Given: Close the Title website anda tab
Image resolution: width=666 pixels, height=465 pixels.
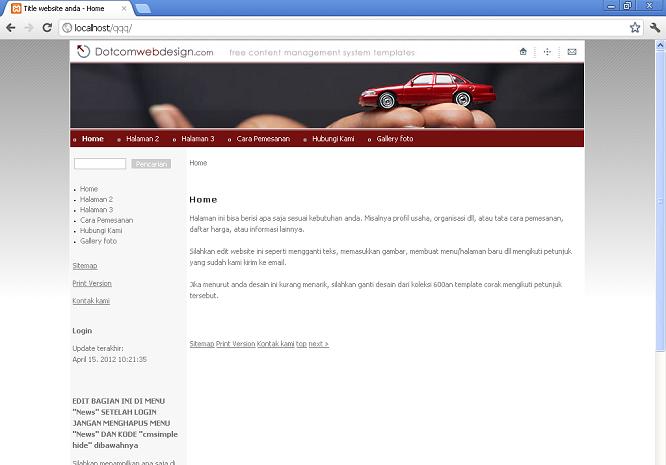Looking at the screenshot, I should [124, 8].
